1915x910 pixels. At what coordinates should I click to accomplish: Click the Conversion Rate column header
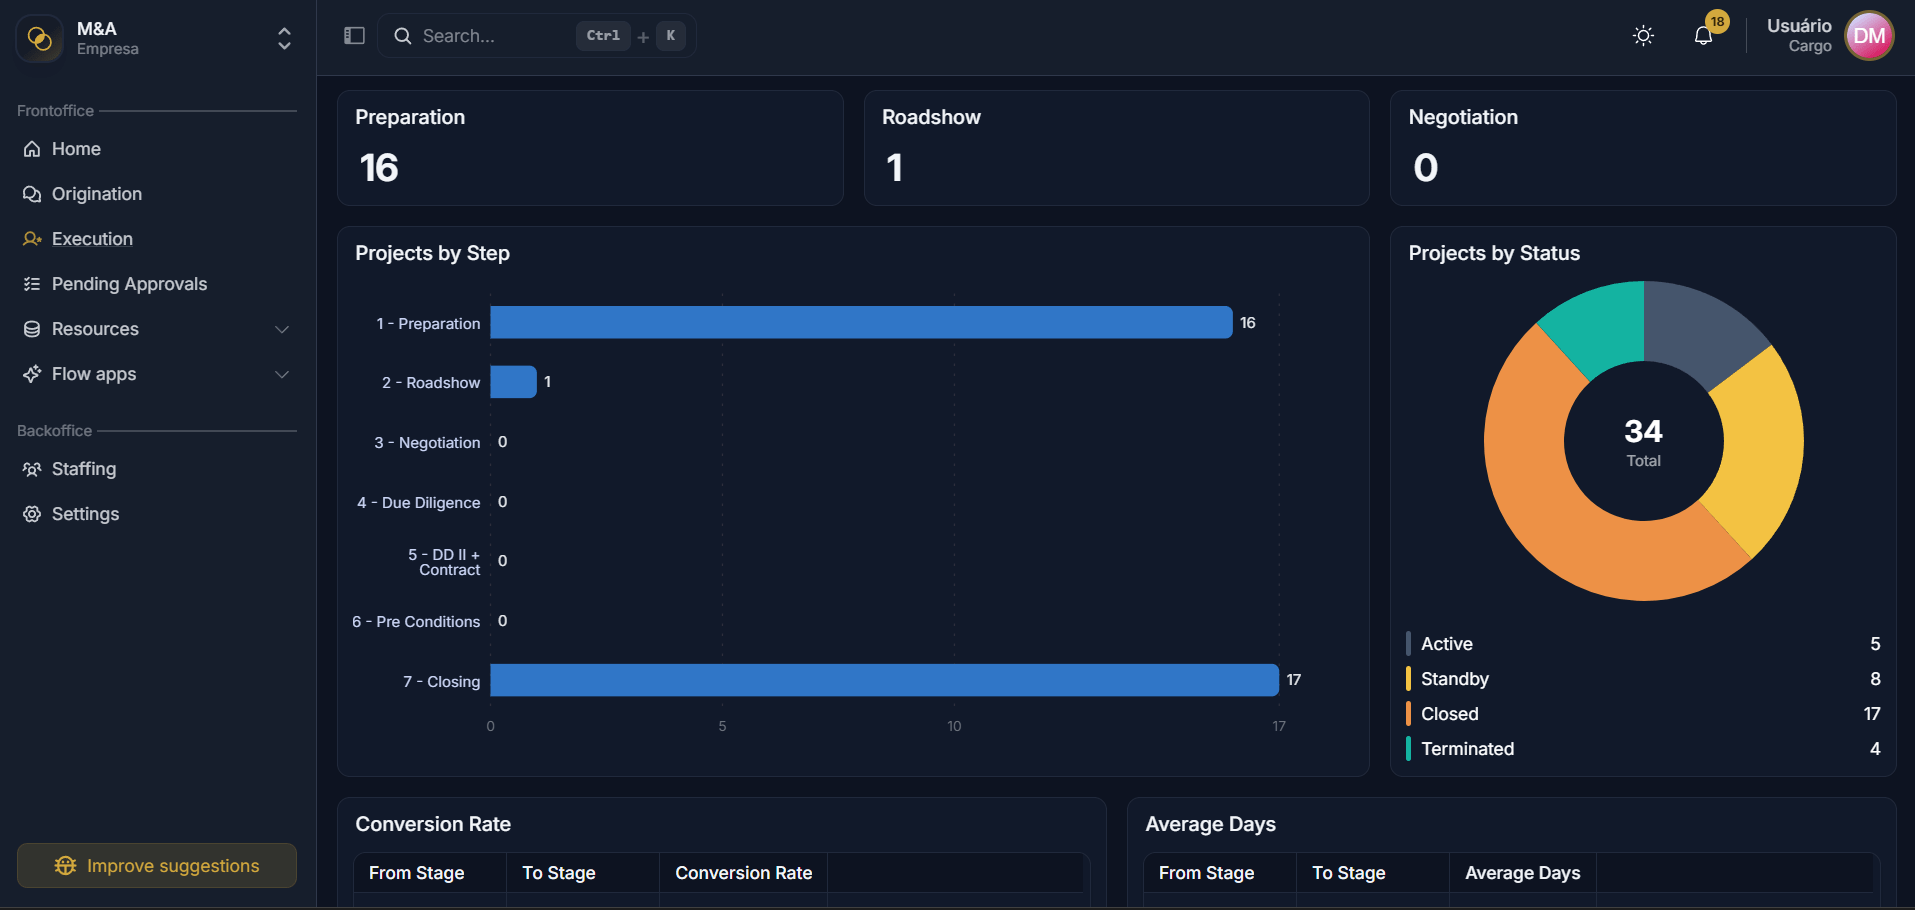click(x=743, y=873)
